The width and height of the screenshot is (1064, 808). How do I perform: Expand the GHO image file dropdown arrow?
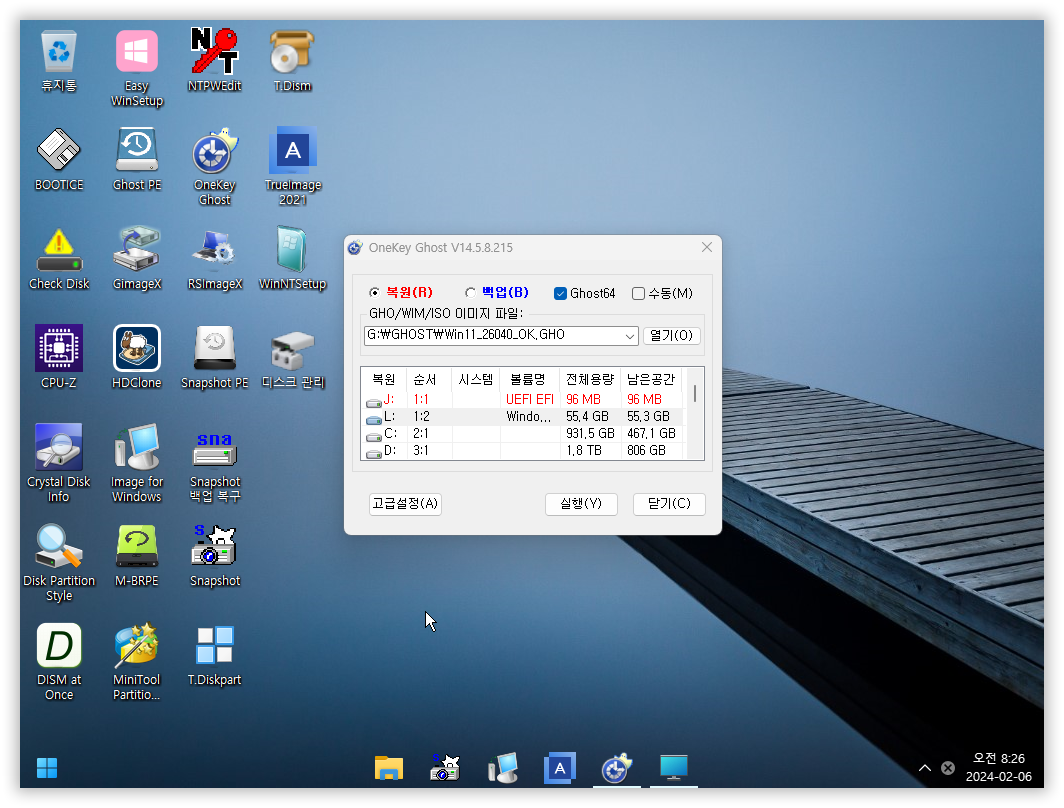pyautogui.click(x=630, y=336)
